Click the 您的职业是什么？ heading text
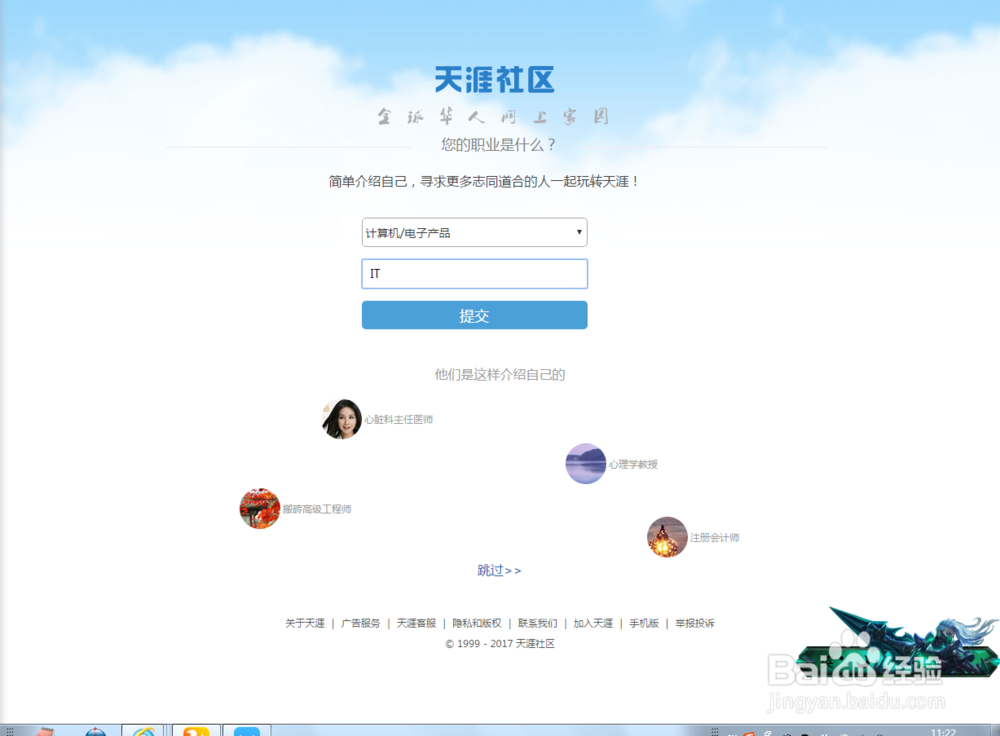The image size is (1000, 736). pos(499,145)
